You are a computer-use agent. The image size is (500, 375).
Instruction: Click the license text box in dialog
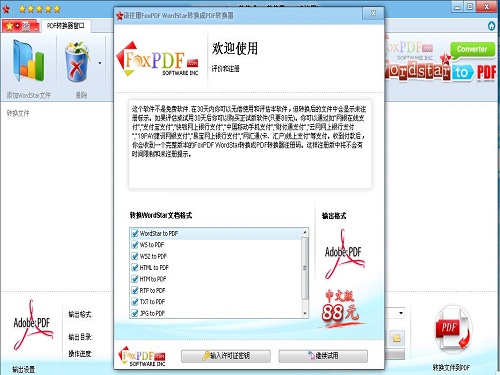click(250, 144)
